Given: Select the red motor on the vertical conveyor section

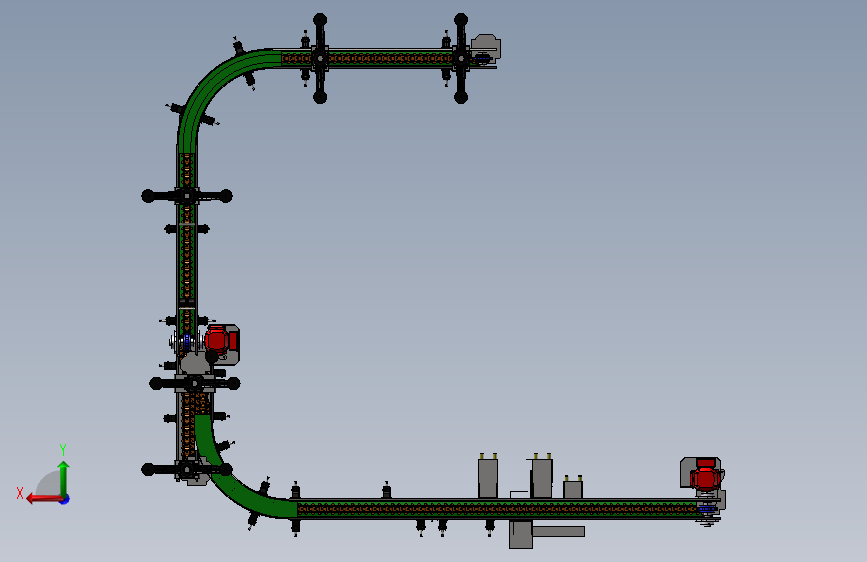Looking at the screenshot, I should click(x=220, y=340).
